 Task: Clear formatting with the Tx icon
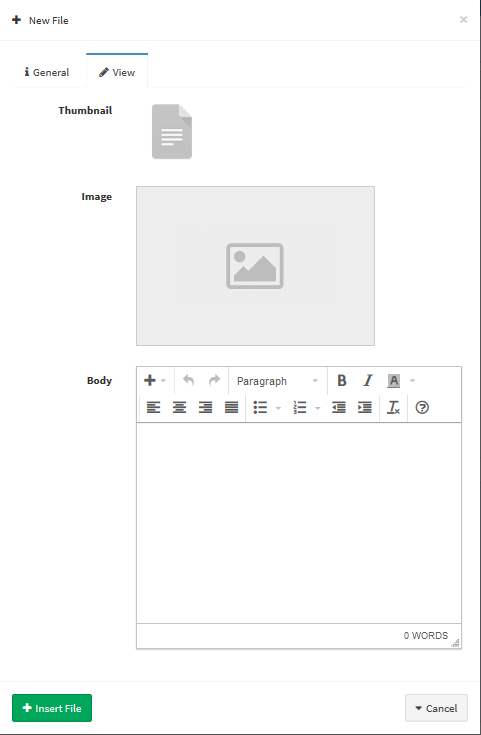click(x=393, y=407)
